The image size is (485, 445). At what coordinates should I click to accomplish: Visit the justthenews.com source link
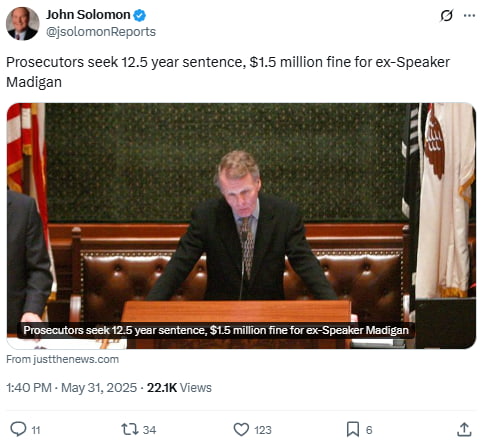tap(63, 359)
